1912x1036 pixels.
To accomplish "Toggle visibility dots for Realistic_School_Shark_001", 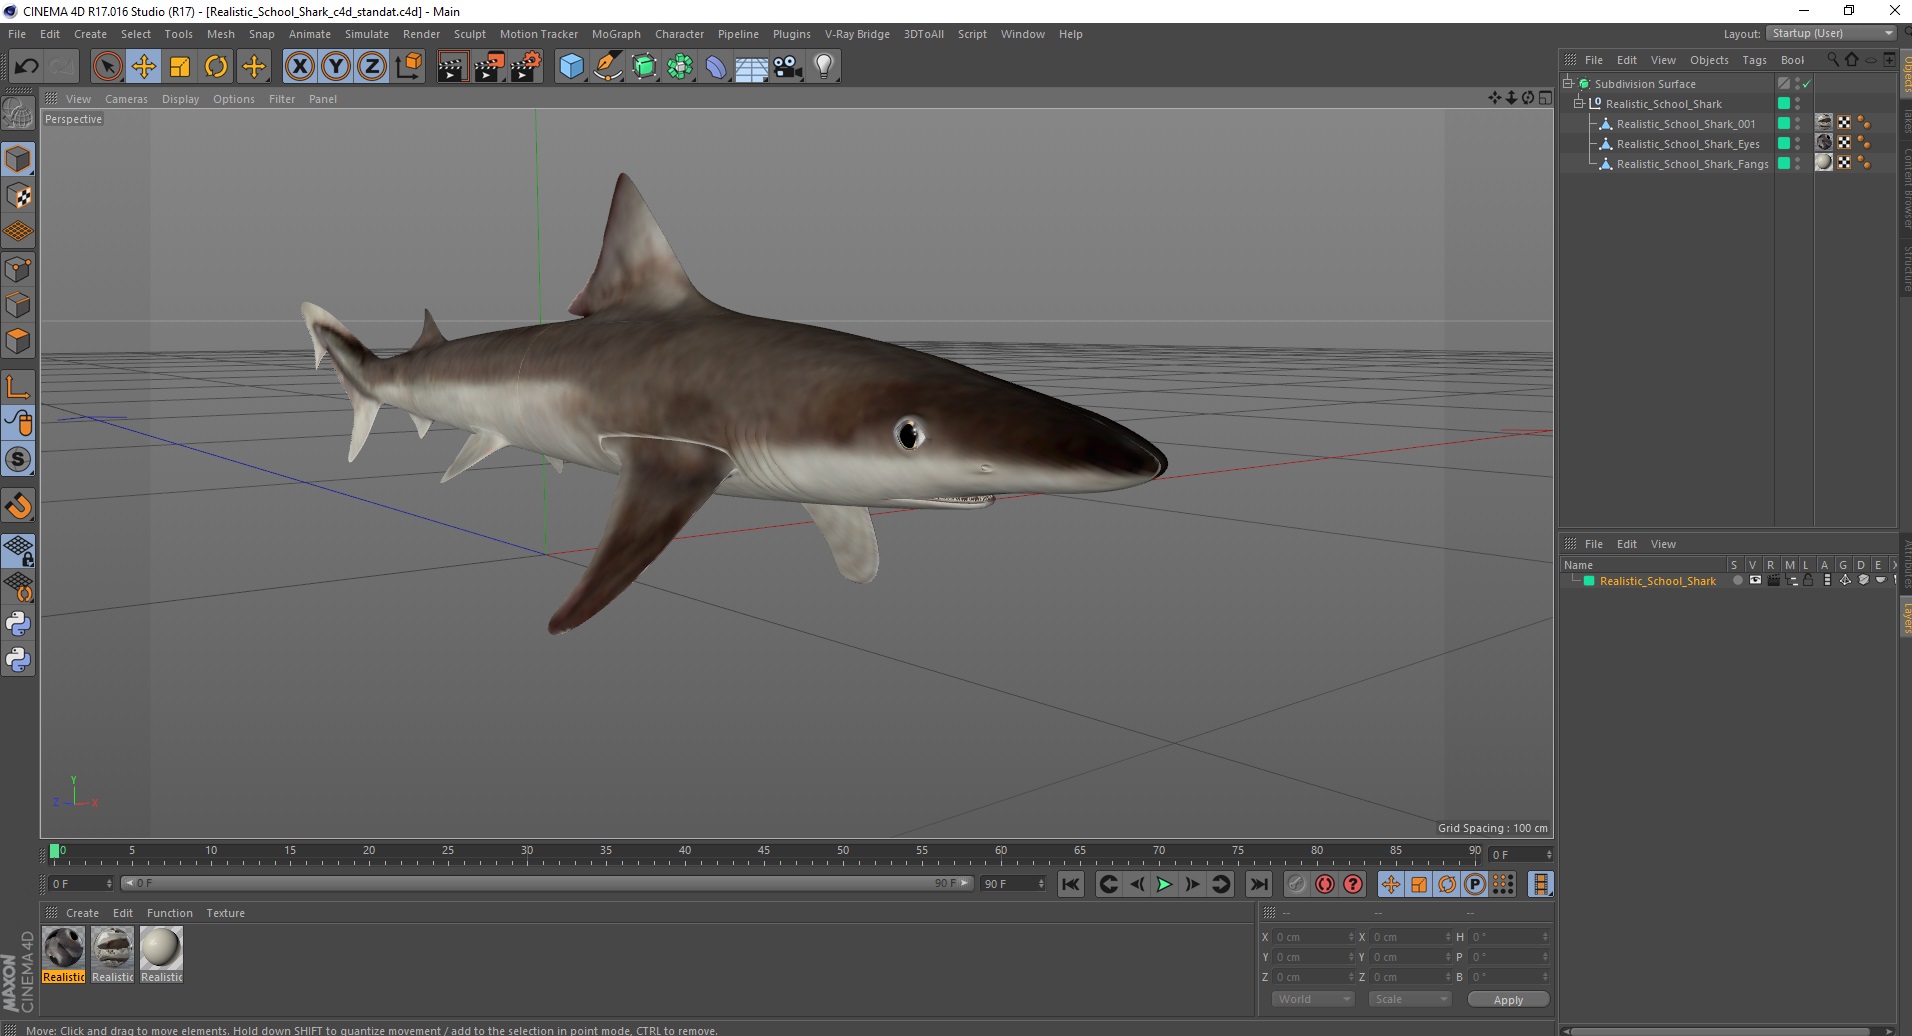I will (1797, 124).
